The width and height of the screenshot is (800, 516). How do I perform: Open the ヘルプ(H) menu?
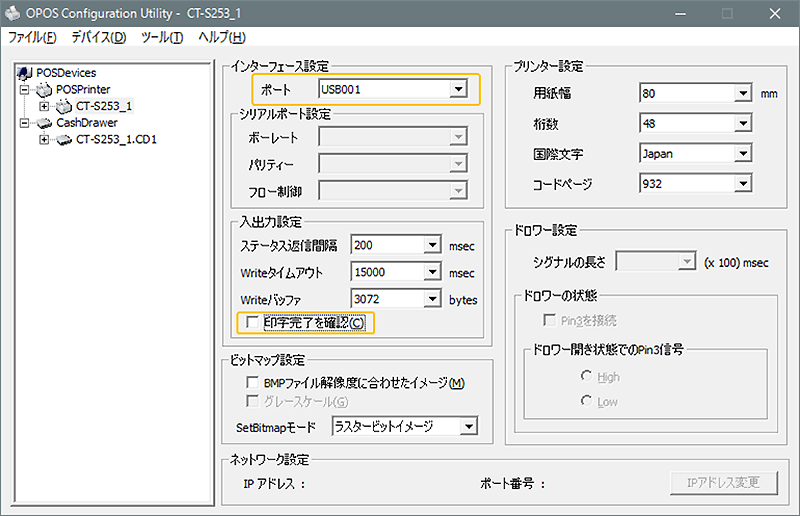click(x=222, y=37)
